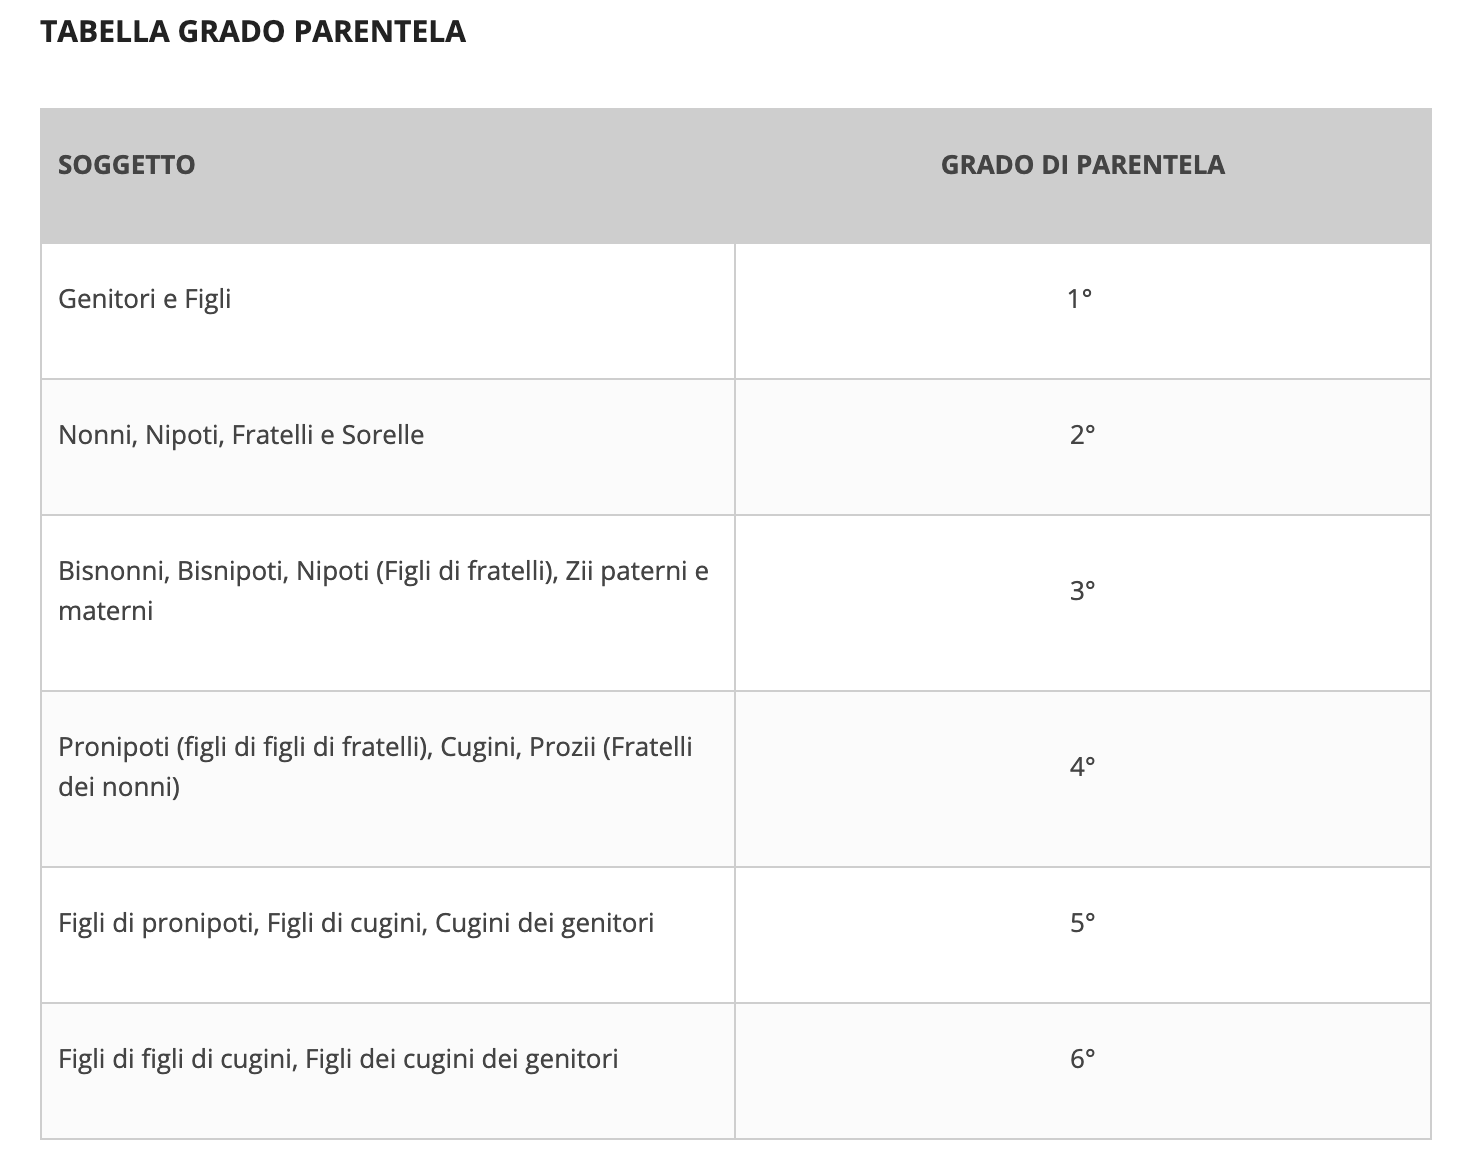This screenshot has width=1462, height=1168.
Task: Select the Pronipoti, Cugini, Prozii cell
Action: point(387,779)
